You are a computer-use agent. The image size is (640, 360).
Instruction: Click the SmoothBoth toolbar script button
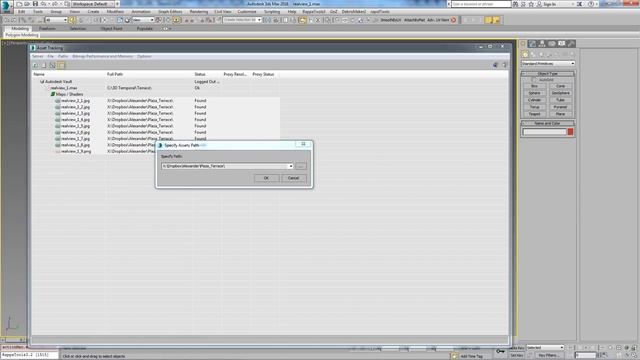coord(391,20)
